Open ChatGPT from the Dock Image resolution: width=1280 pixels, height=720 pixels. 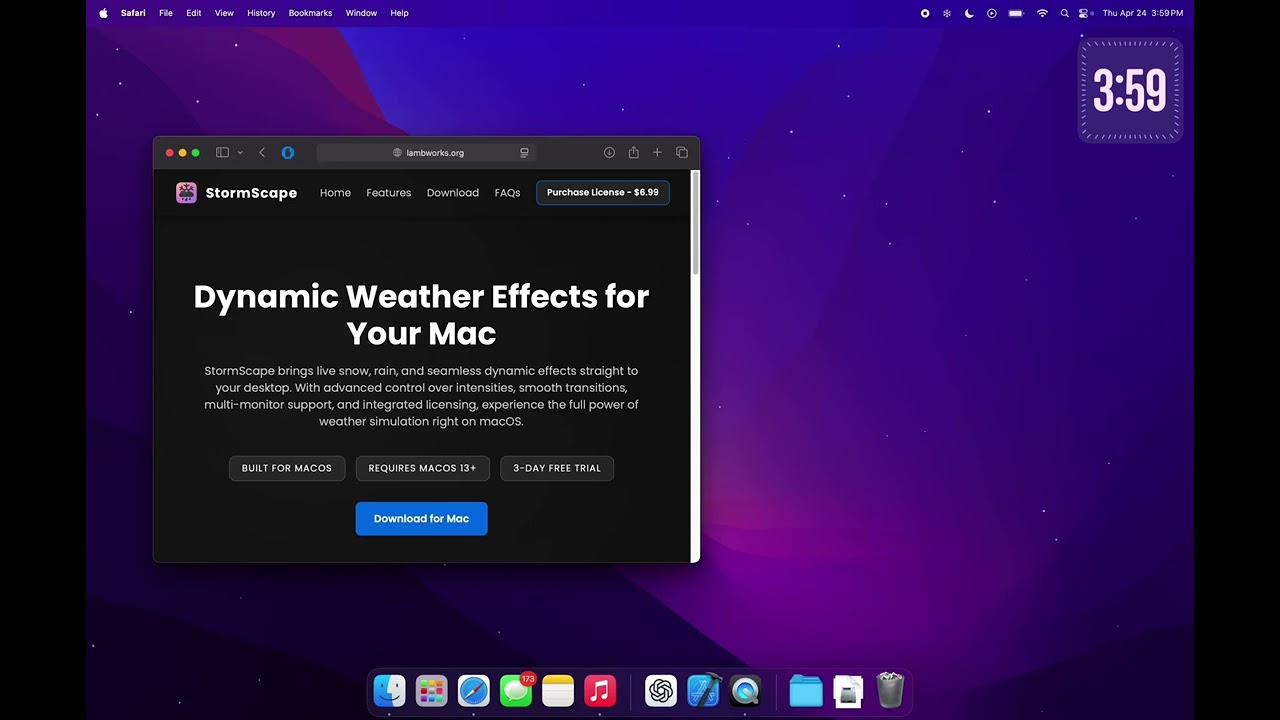coord(661,691)
